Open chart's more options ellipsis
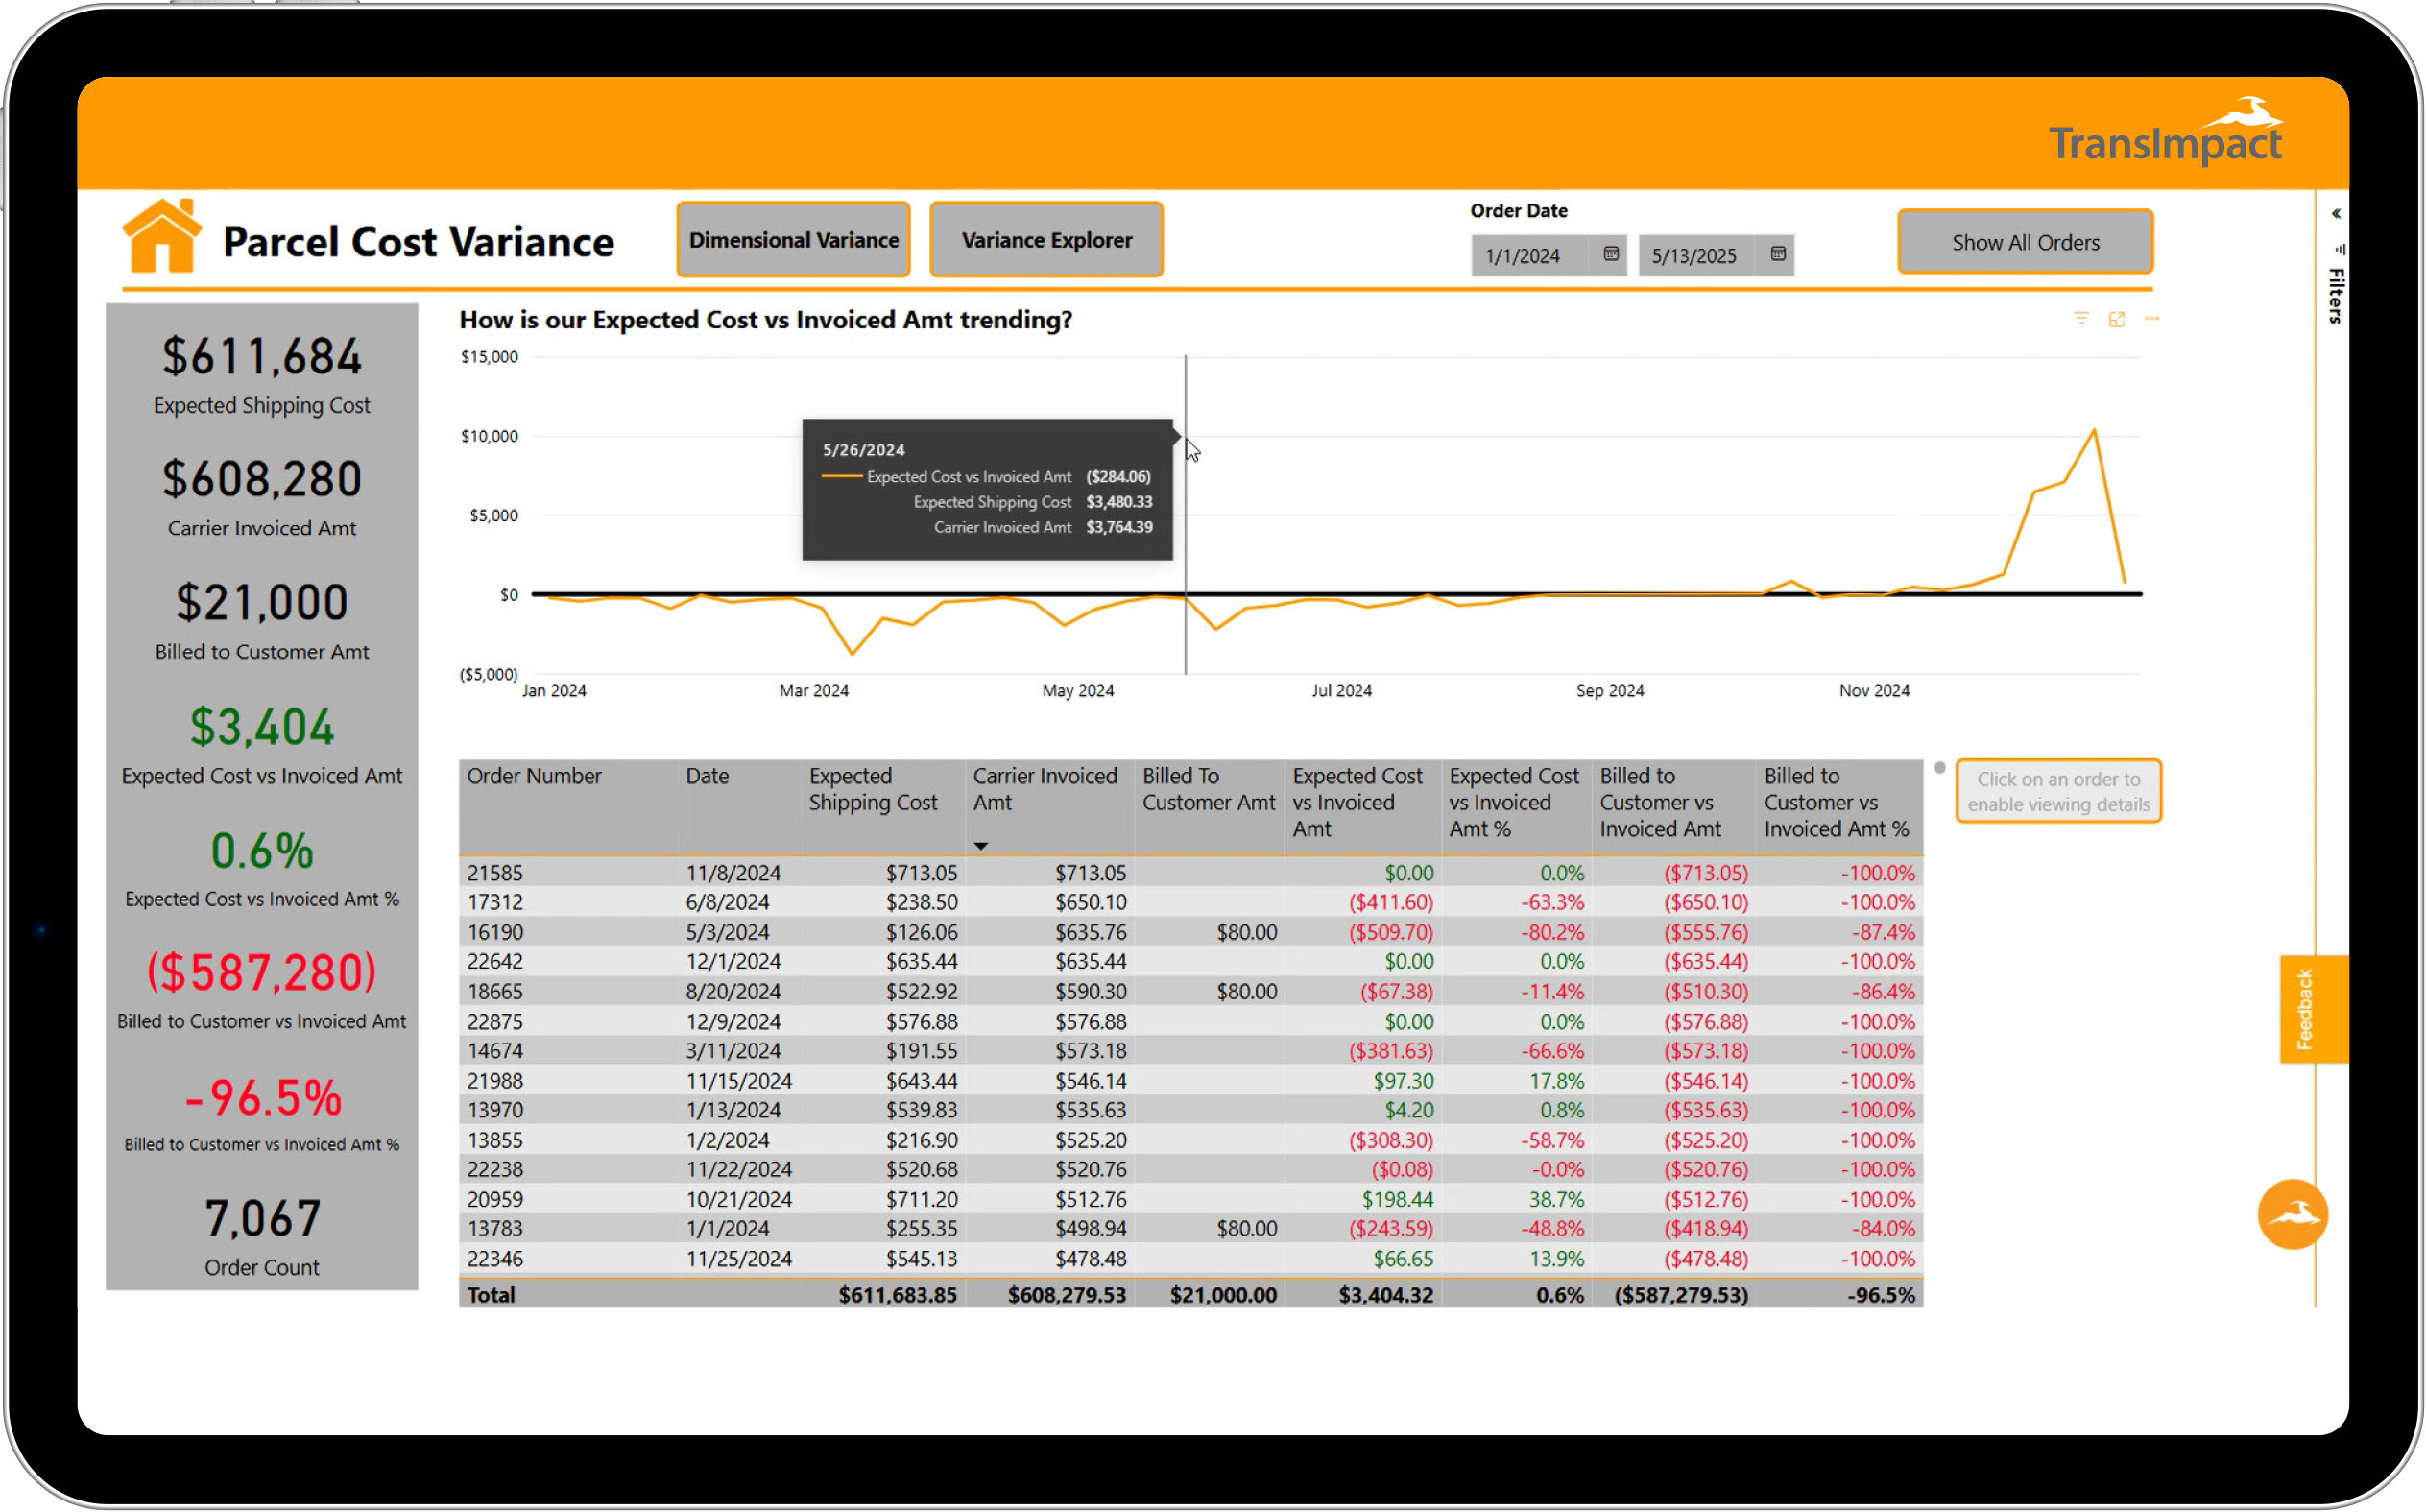The width and height of the screenshot is (2426, 1512). point(2152,318)
